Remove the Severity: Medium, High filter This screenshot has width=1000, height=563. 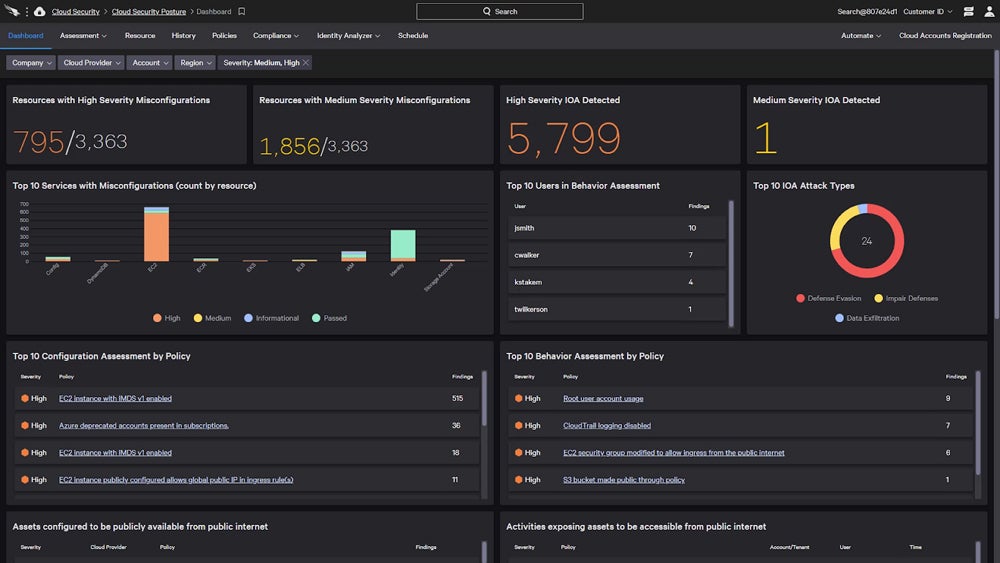(x=306, y=62)
